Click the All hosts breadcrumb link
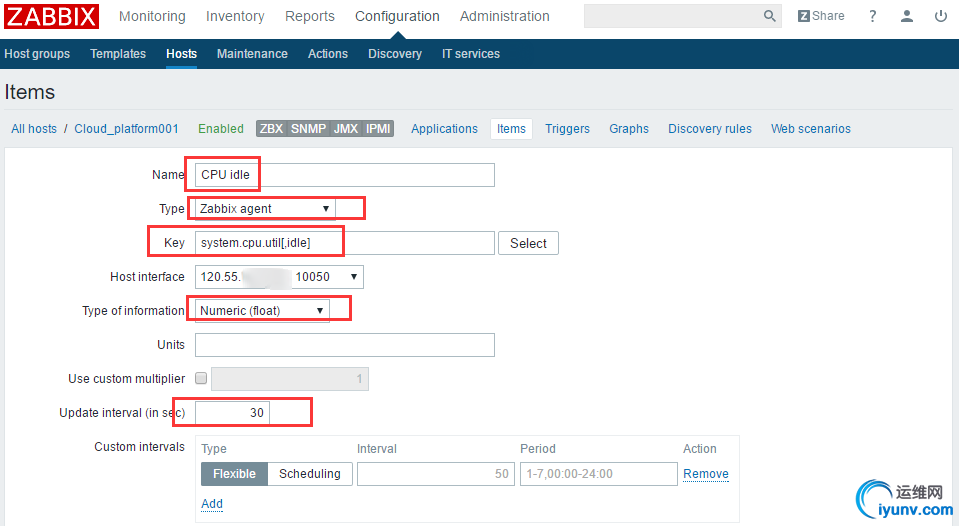This screenshot has width=959, height=526. [x=34, y=129]
